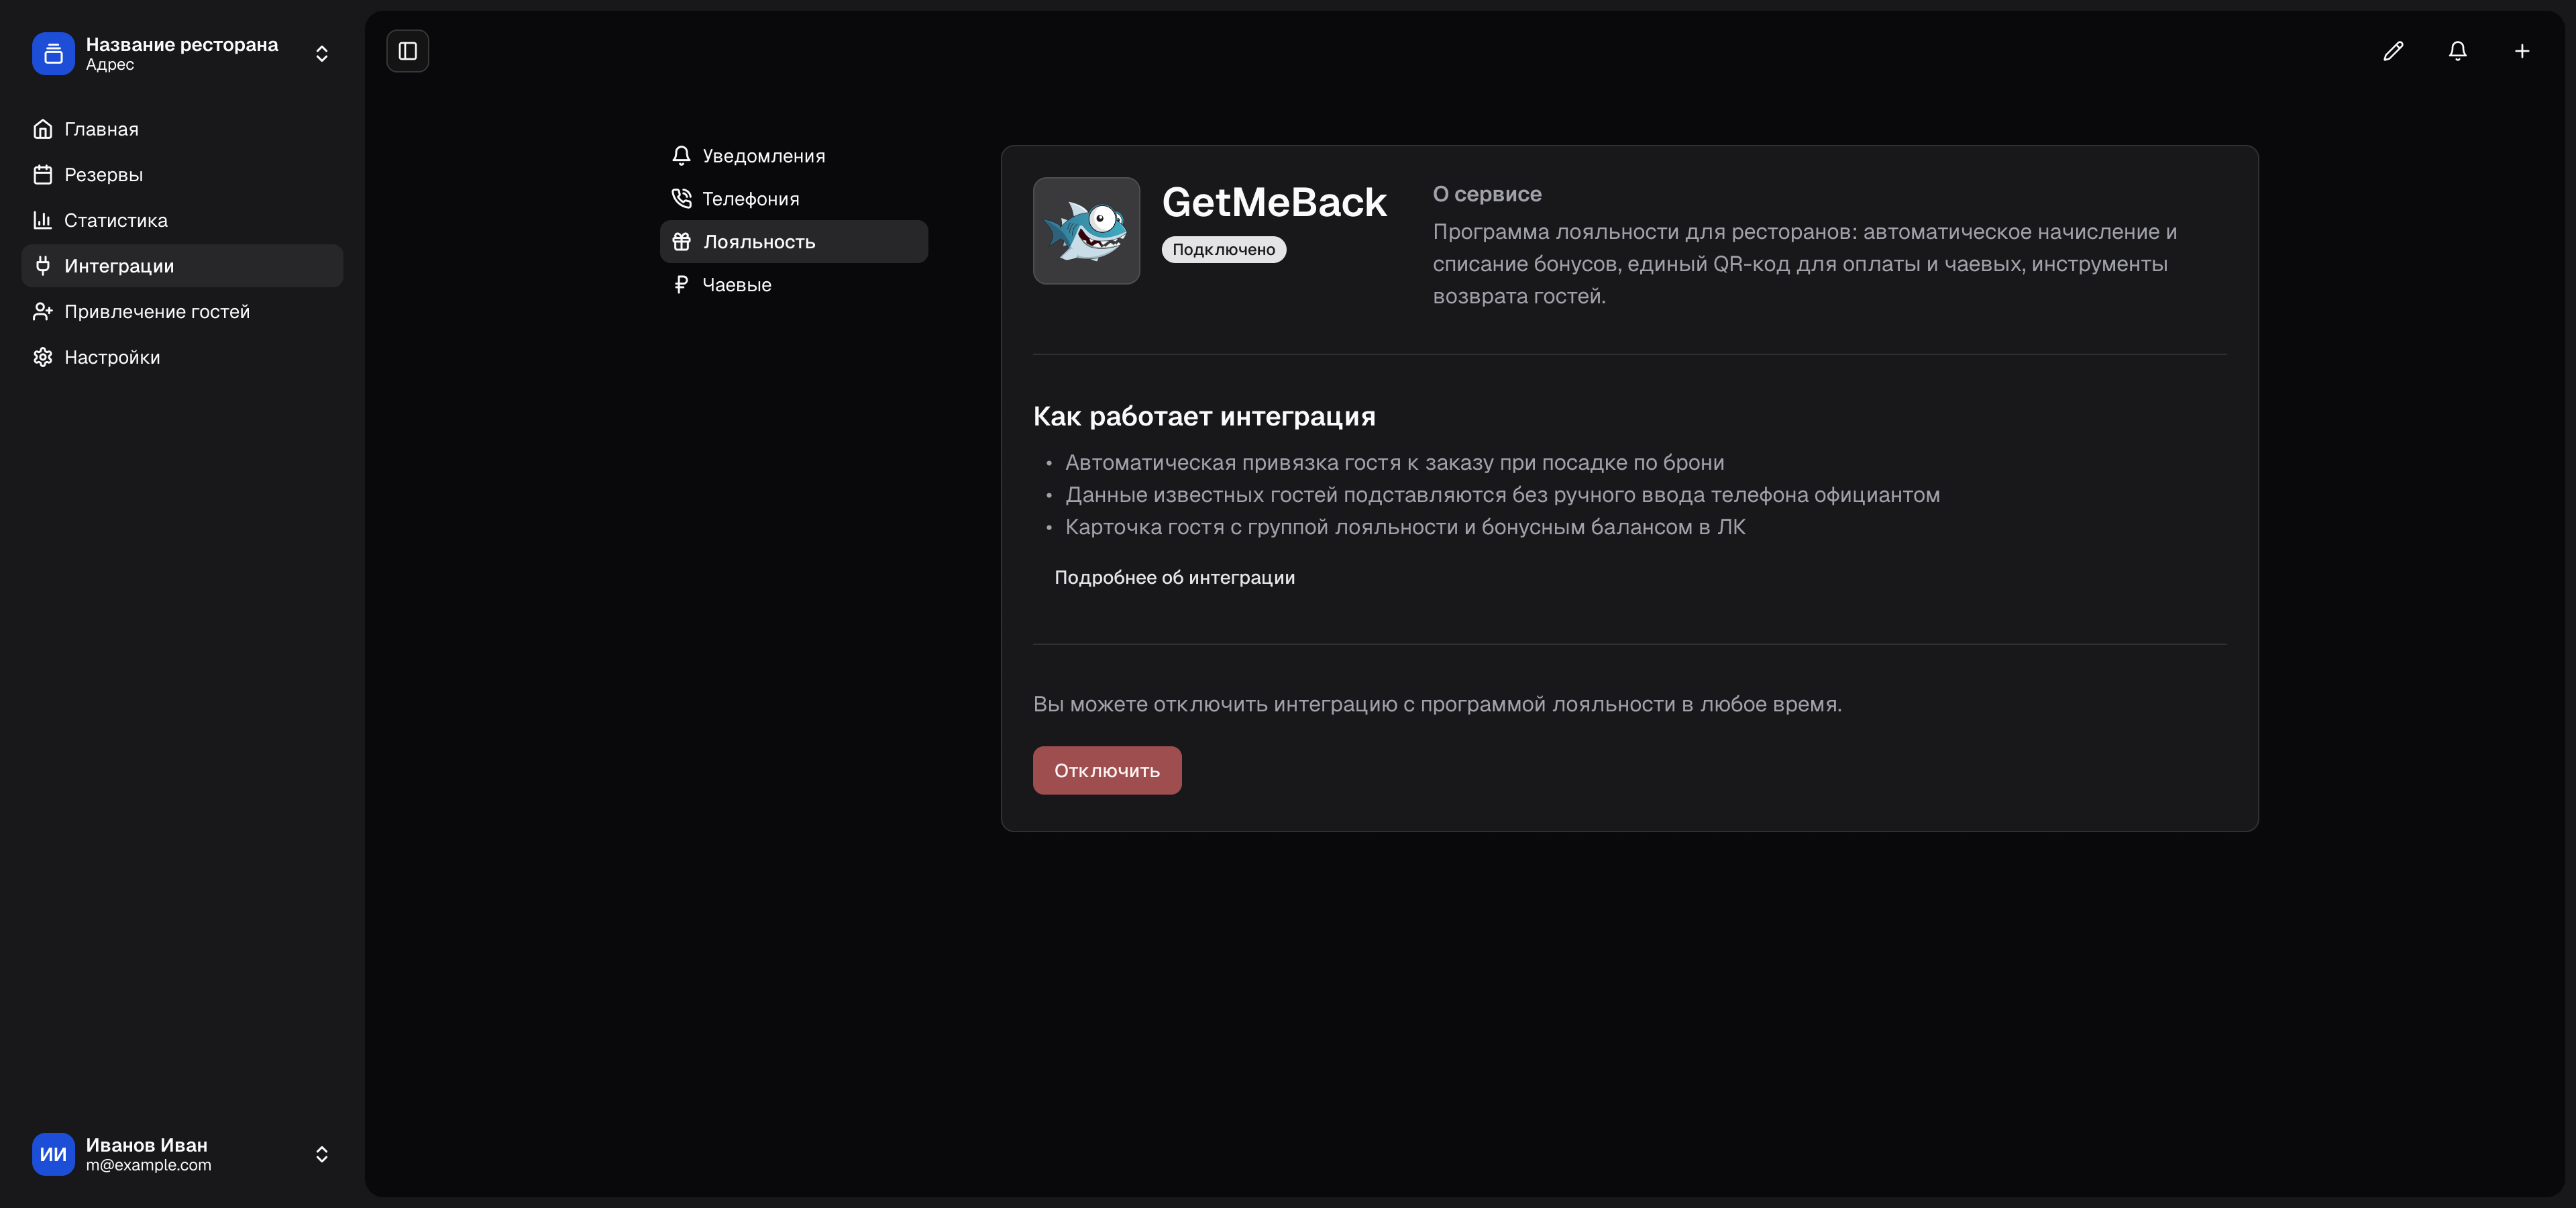Click the Подключено status badge
The height and width of the screenshot is (1208, 2576).
[x=1223, y=250]
